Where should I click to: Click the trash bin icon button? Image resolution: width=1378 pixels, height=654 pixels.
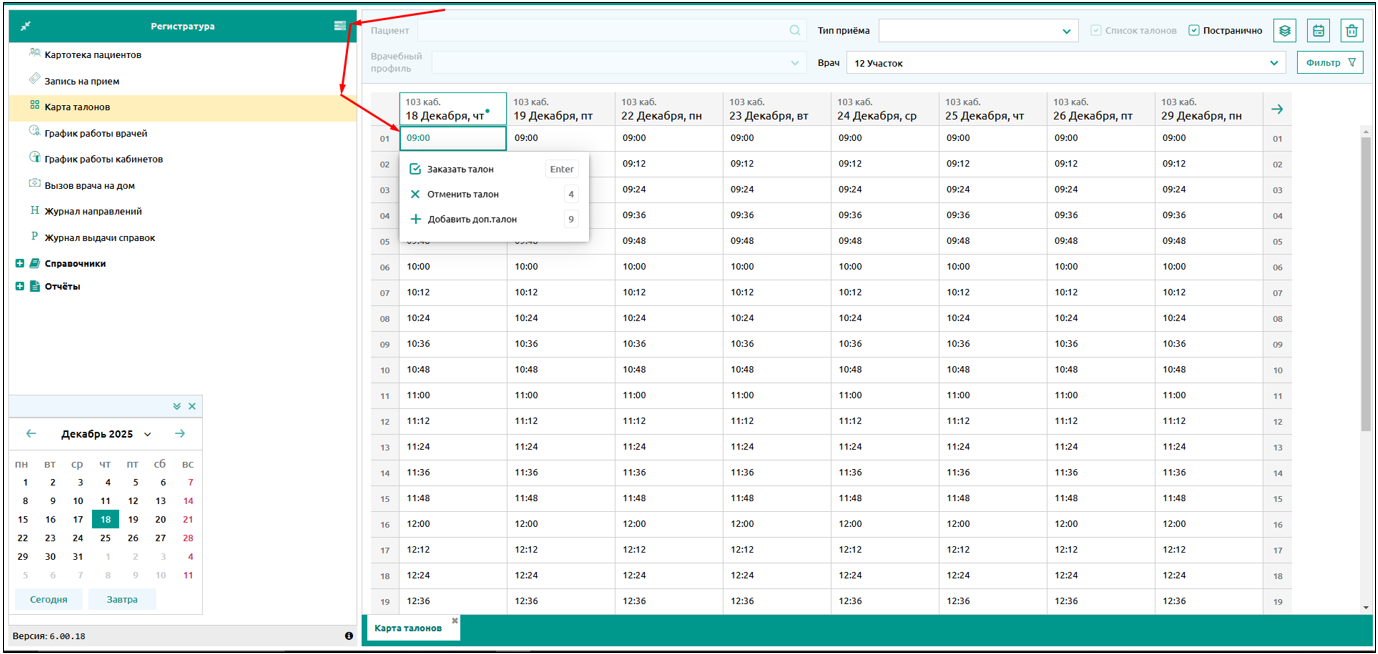(x=1351, y=31)
